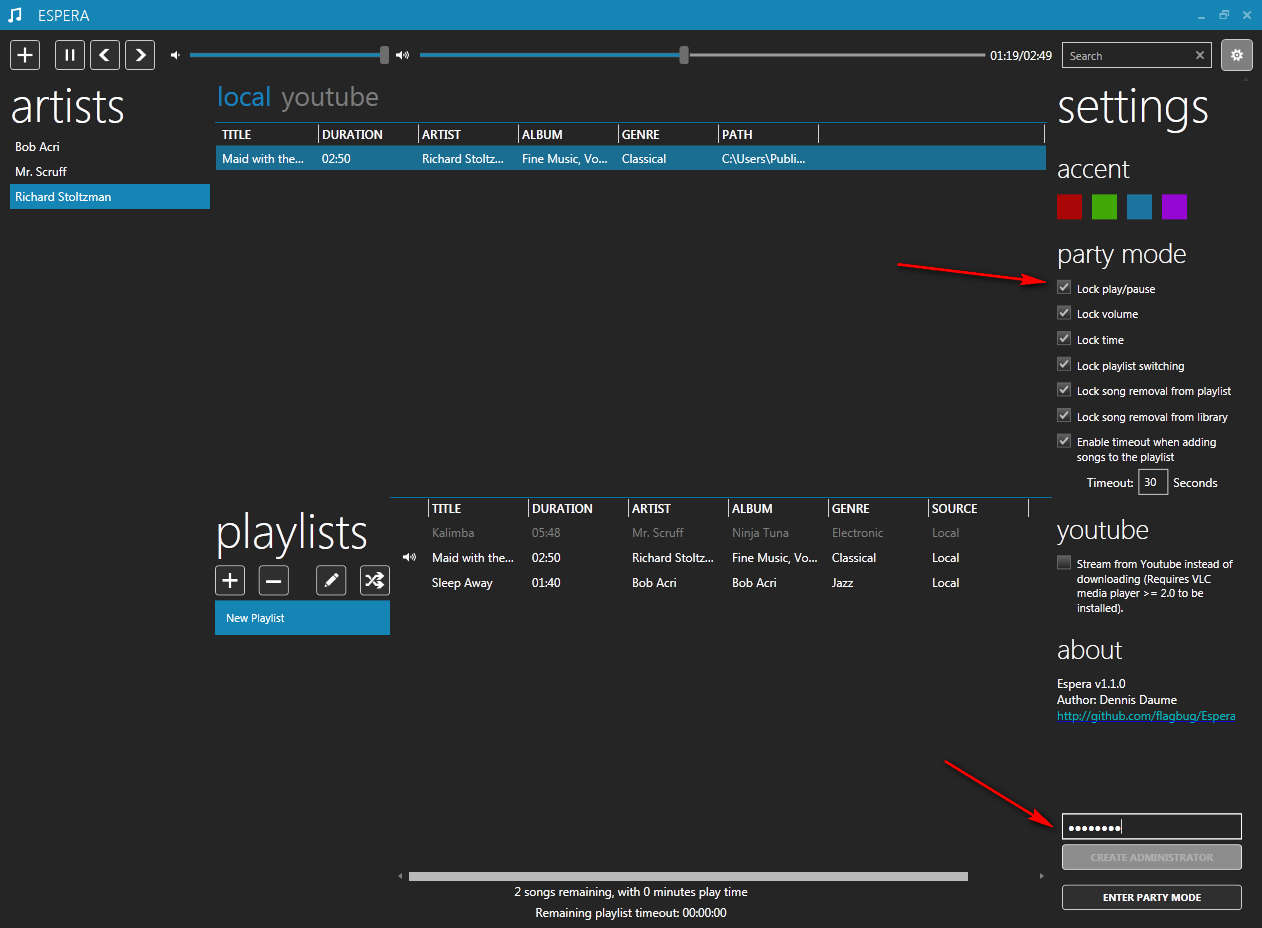The width and height of the screenshot is (1262, 928).
Task: Click Enter Party Mode button
Action: coord(1151,897)
